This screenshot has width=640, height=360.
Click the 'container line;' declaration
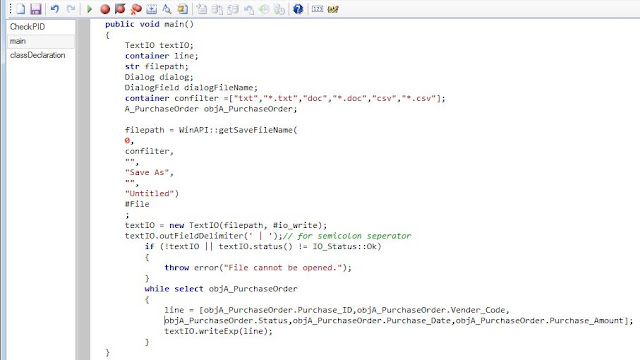(x=162, y=56)
